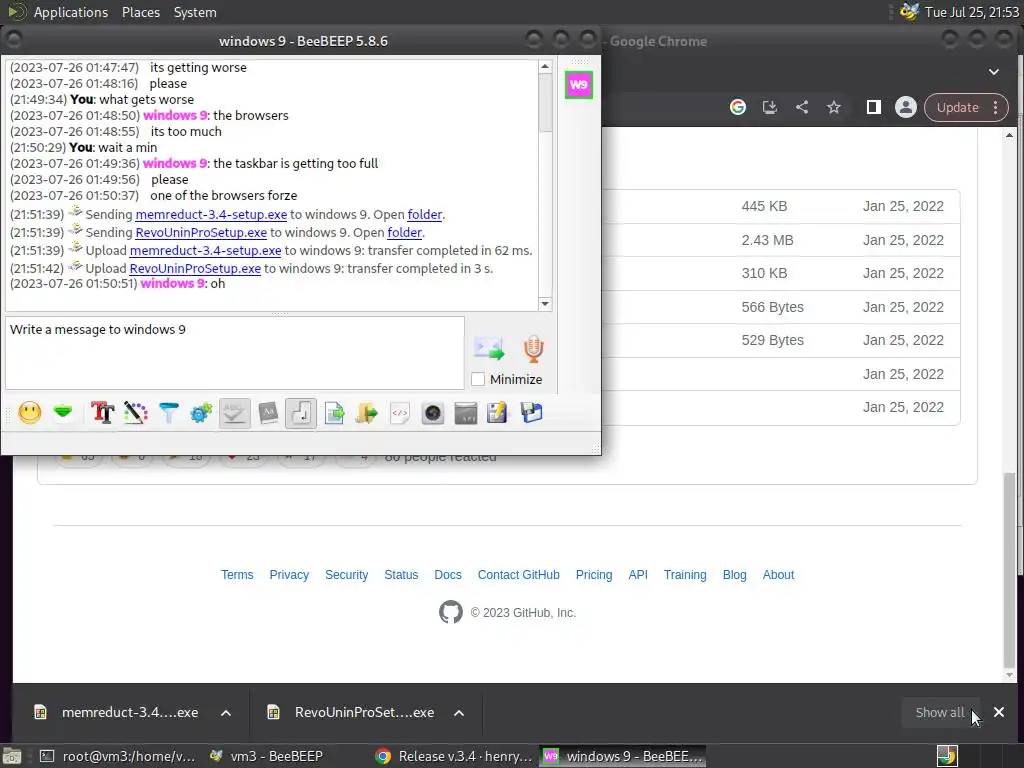
Task: Open memreduct-3.4-setup.exe link in Sending line
Action: click(211, 215)
